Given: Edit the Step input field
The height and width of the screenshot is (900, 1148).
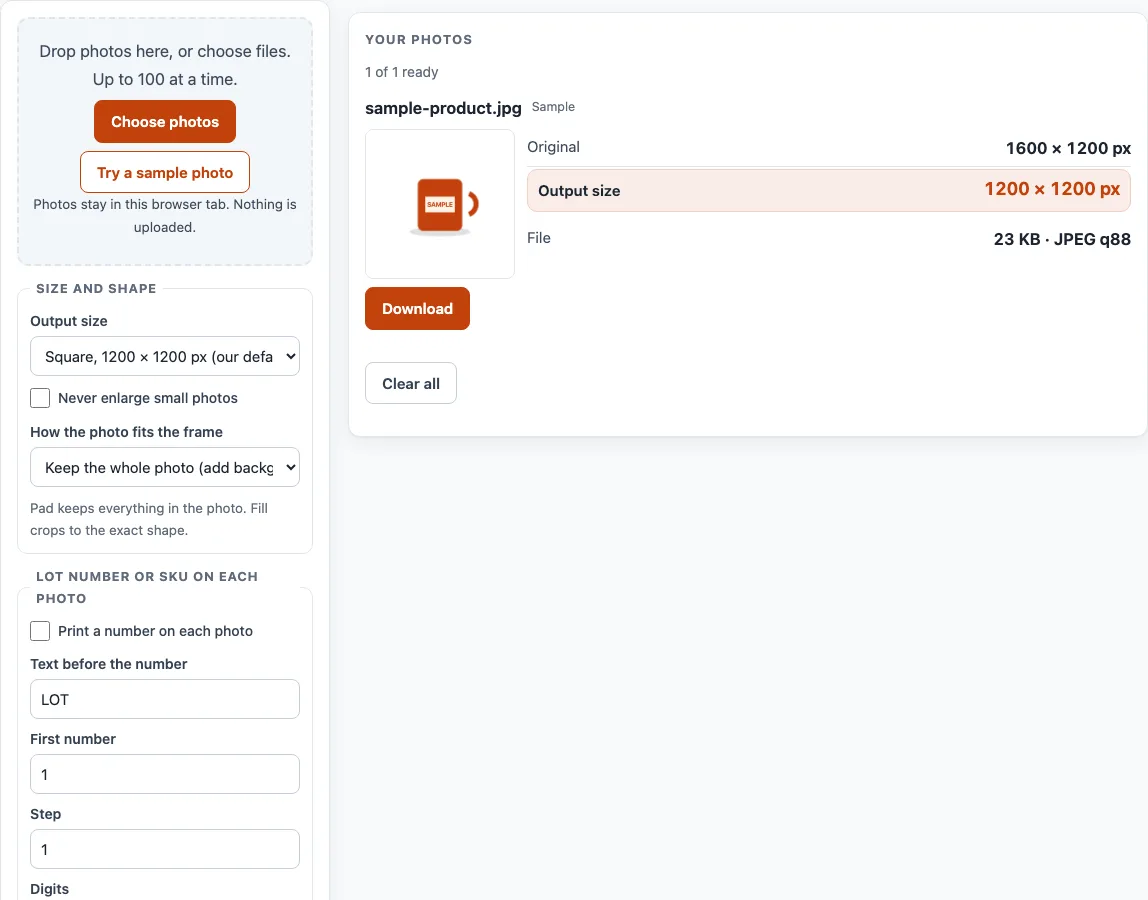Looking at the screenshot, I should click(x=165, y=849).
